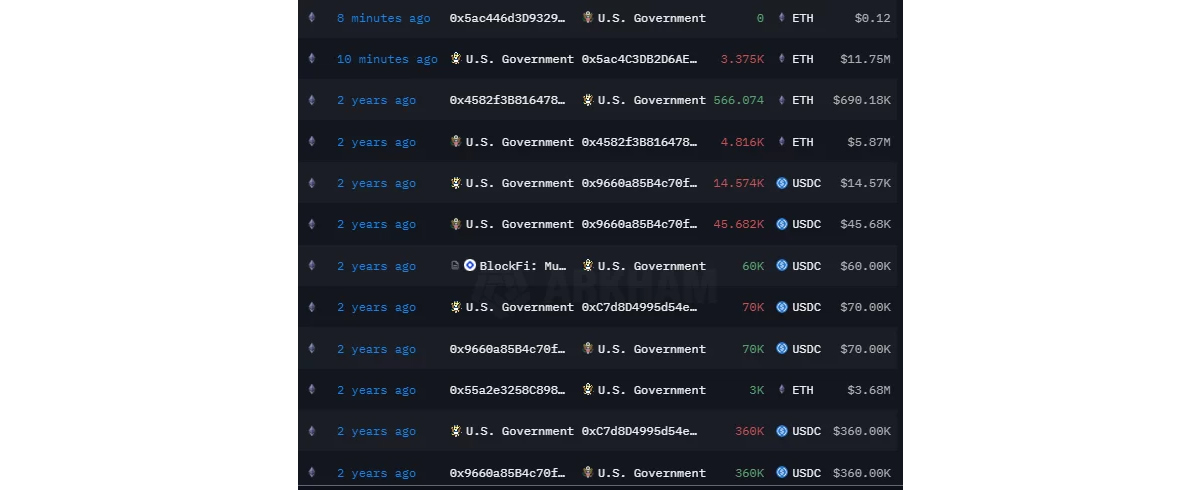Click the U.S. Government seal icon in the $60.00K row

(x=588, y=266)
